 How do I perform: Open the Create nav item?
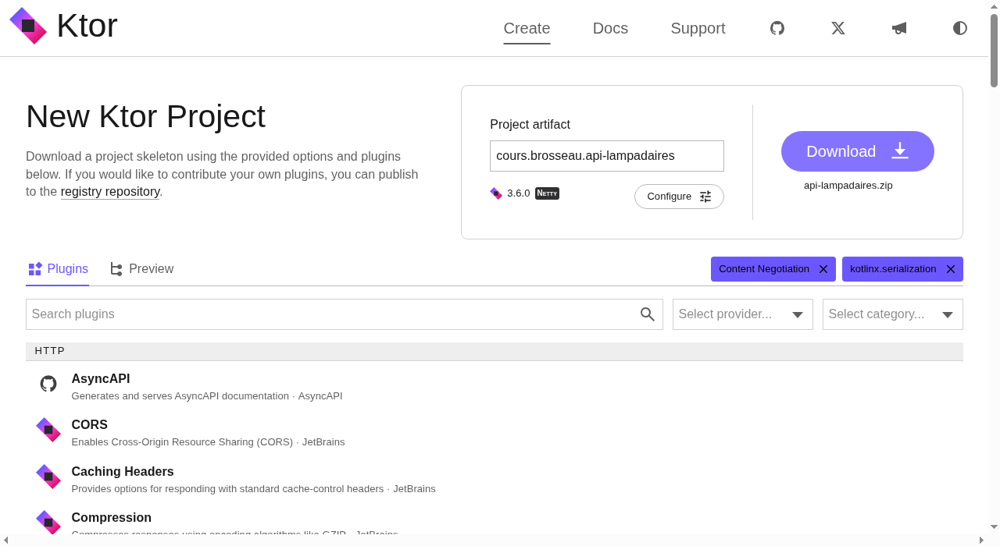tap(527, 28)
